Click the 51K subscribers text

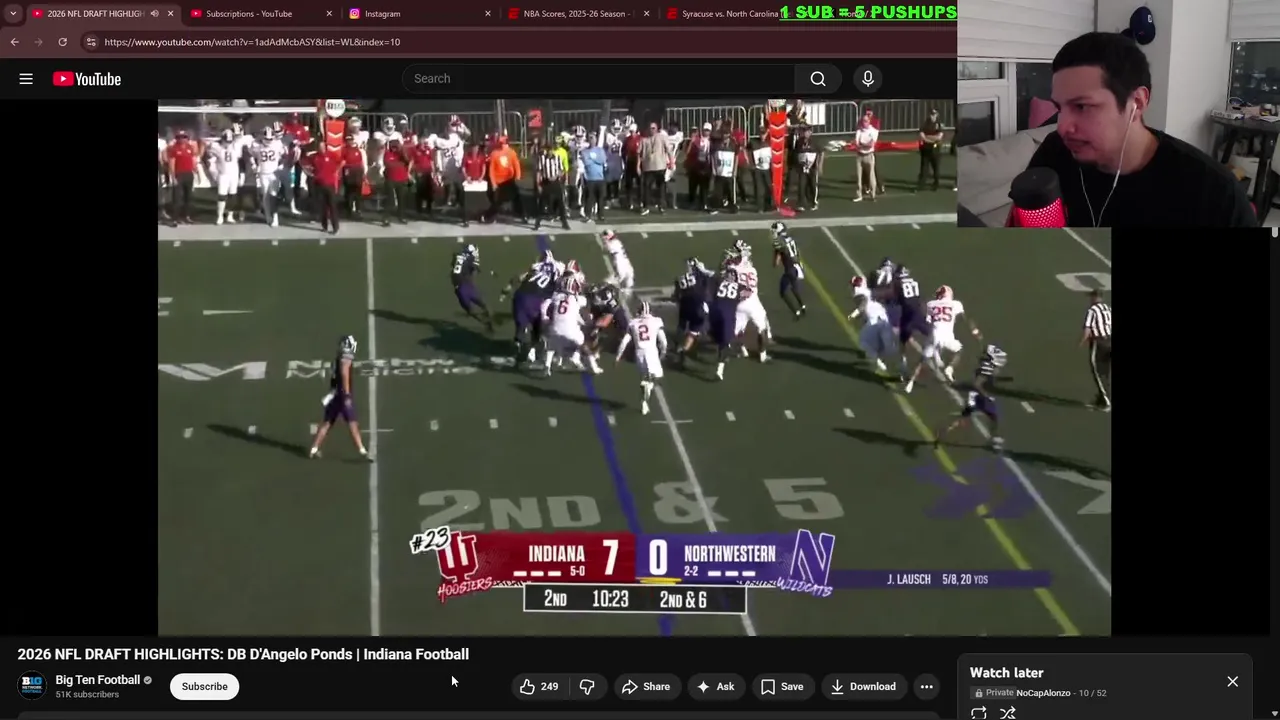pos(87,695)
